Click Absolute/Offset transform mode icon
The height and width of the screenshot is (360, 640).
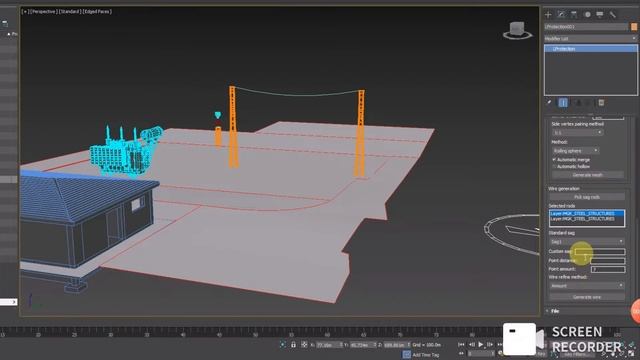[304, 345]
